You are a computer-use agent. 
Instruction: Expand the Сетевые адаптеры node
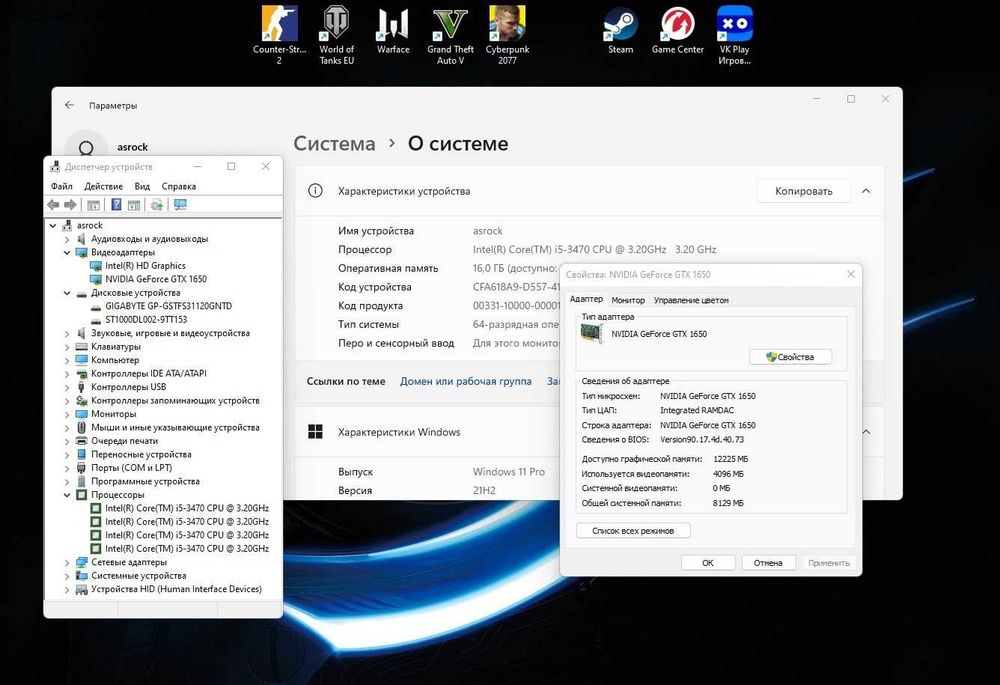point(67,563)
